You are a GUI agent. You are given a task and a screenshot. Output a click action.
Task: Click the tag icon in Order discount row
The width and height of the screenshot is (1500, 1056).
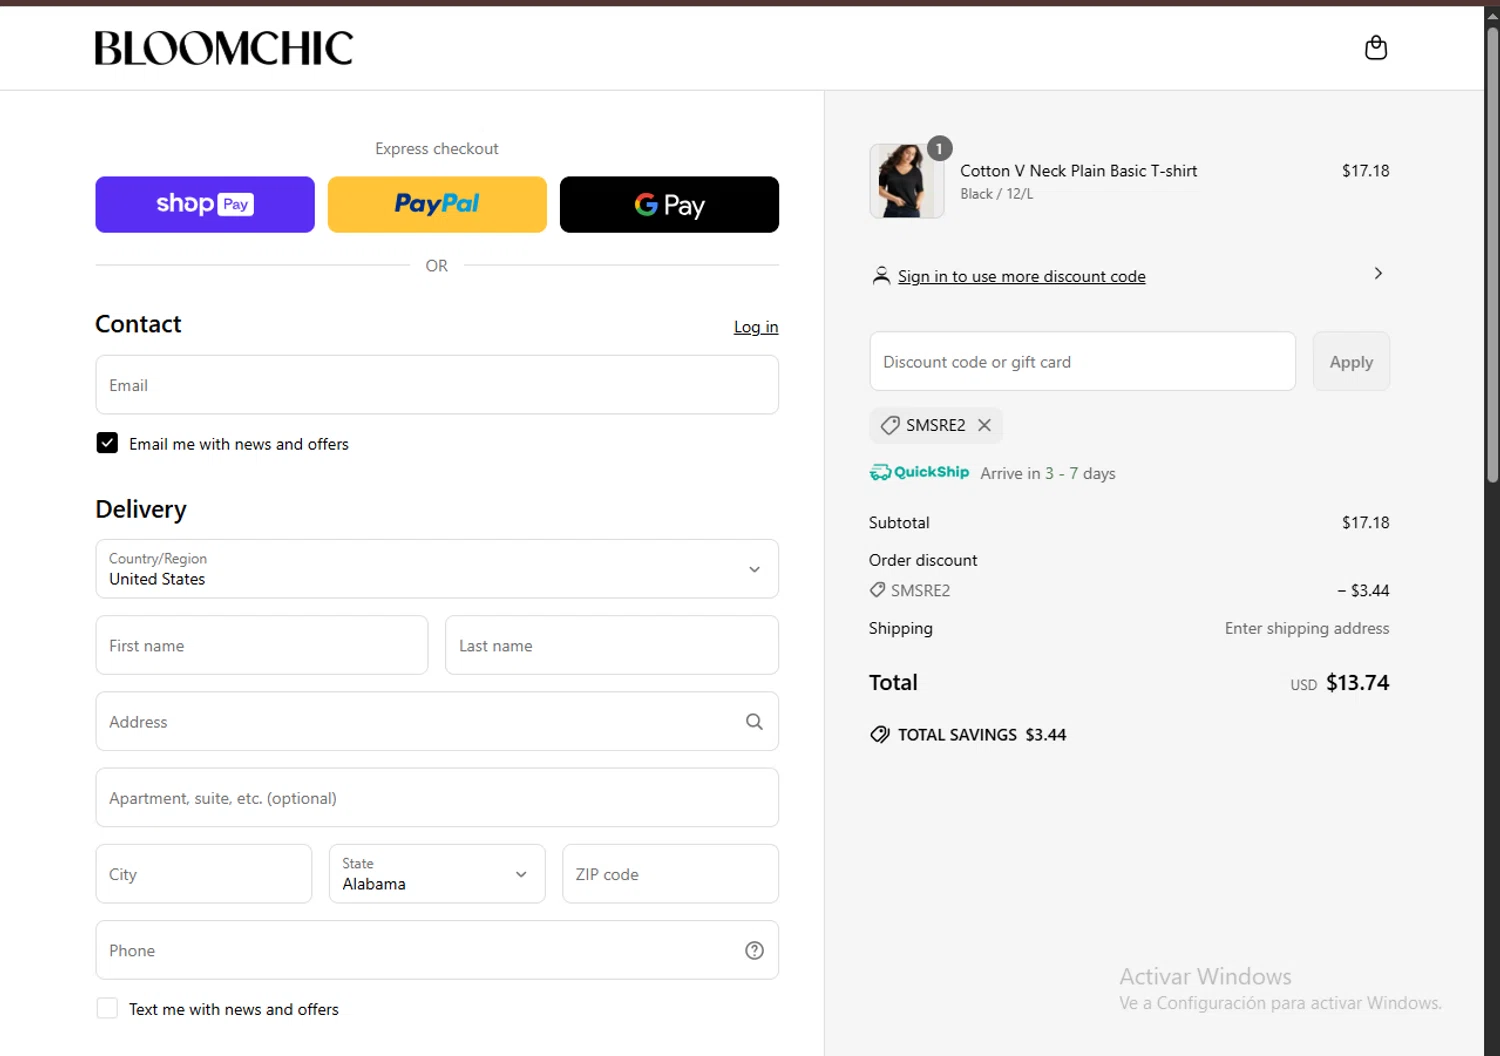pos(877,590)
